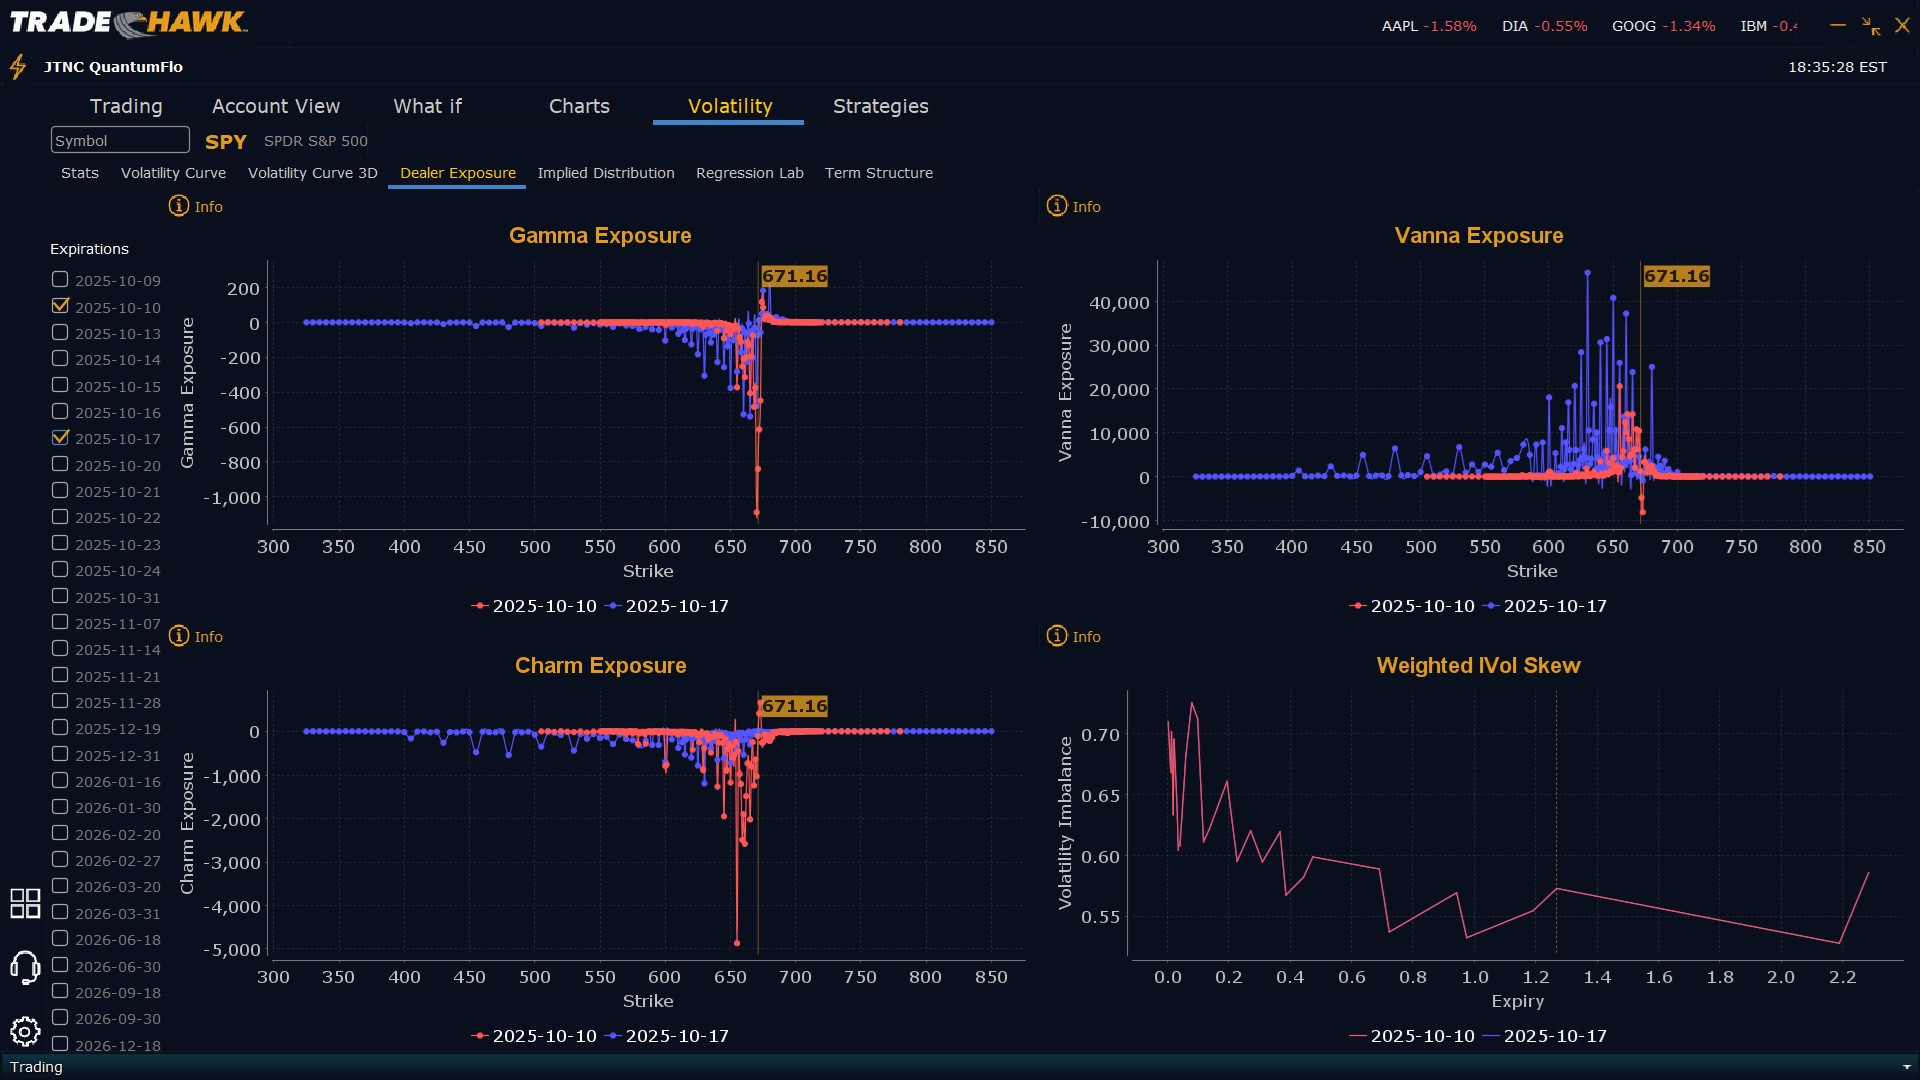Image resolution: width=1920 pixels, height=1080 pixels.
Task: Click the headset support icon
Action: point(25,967)
